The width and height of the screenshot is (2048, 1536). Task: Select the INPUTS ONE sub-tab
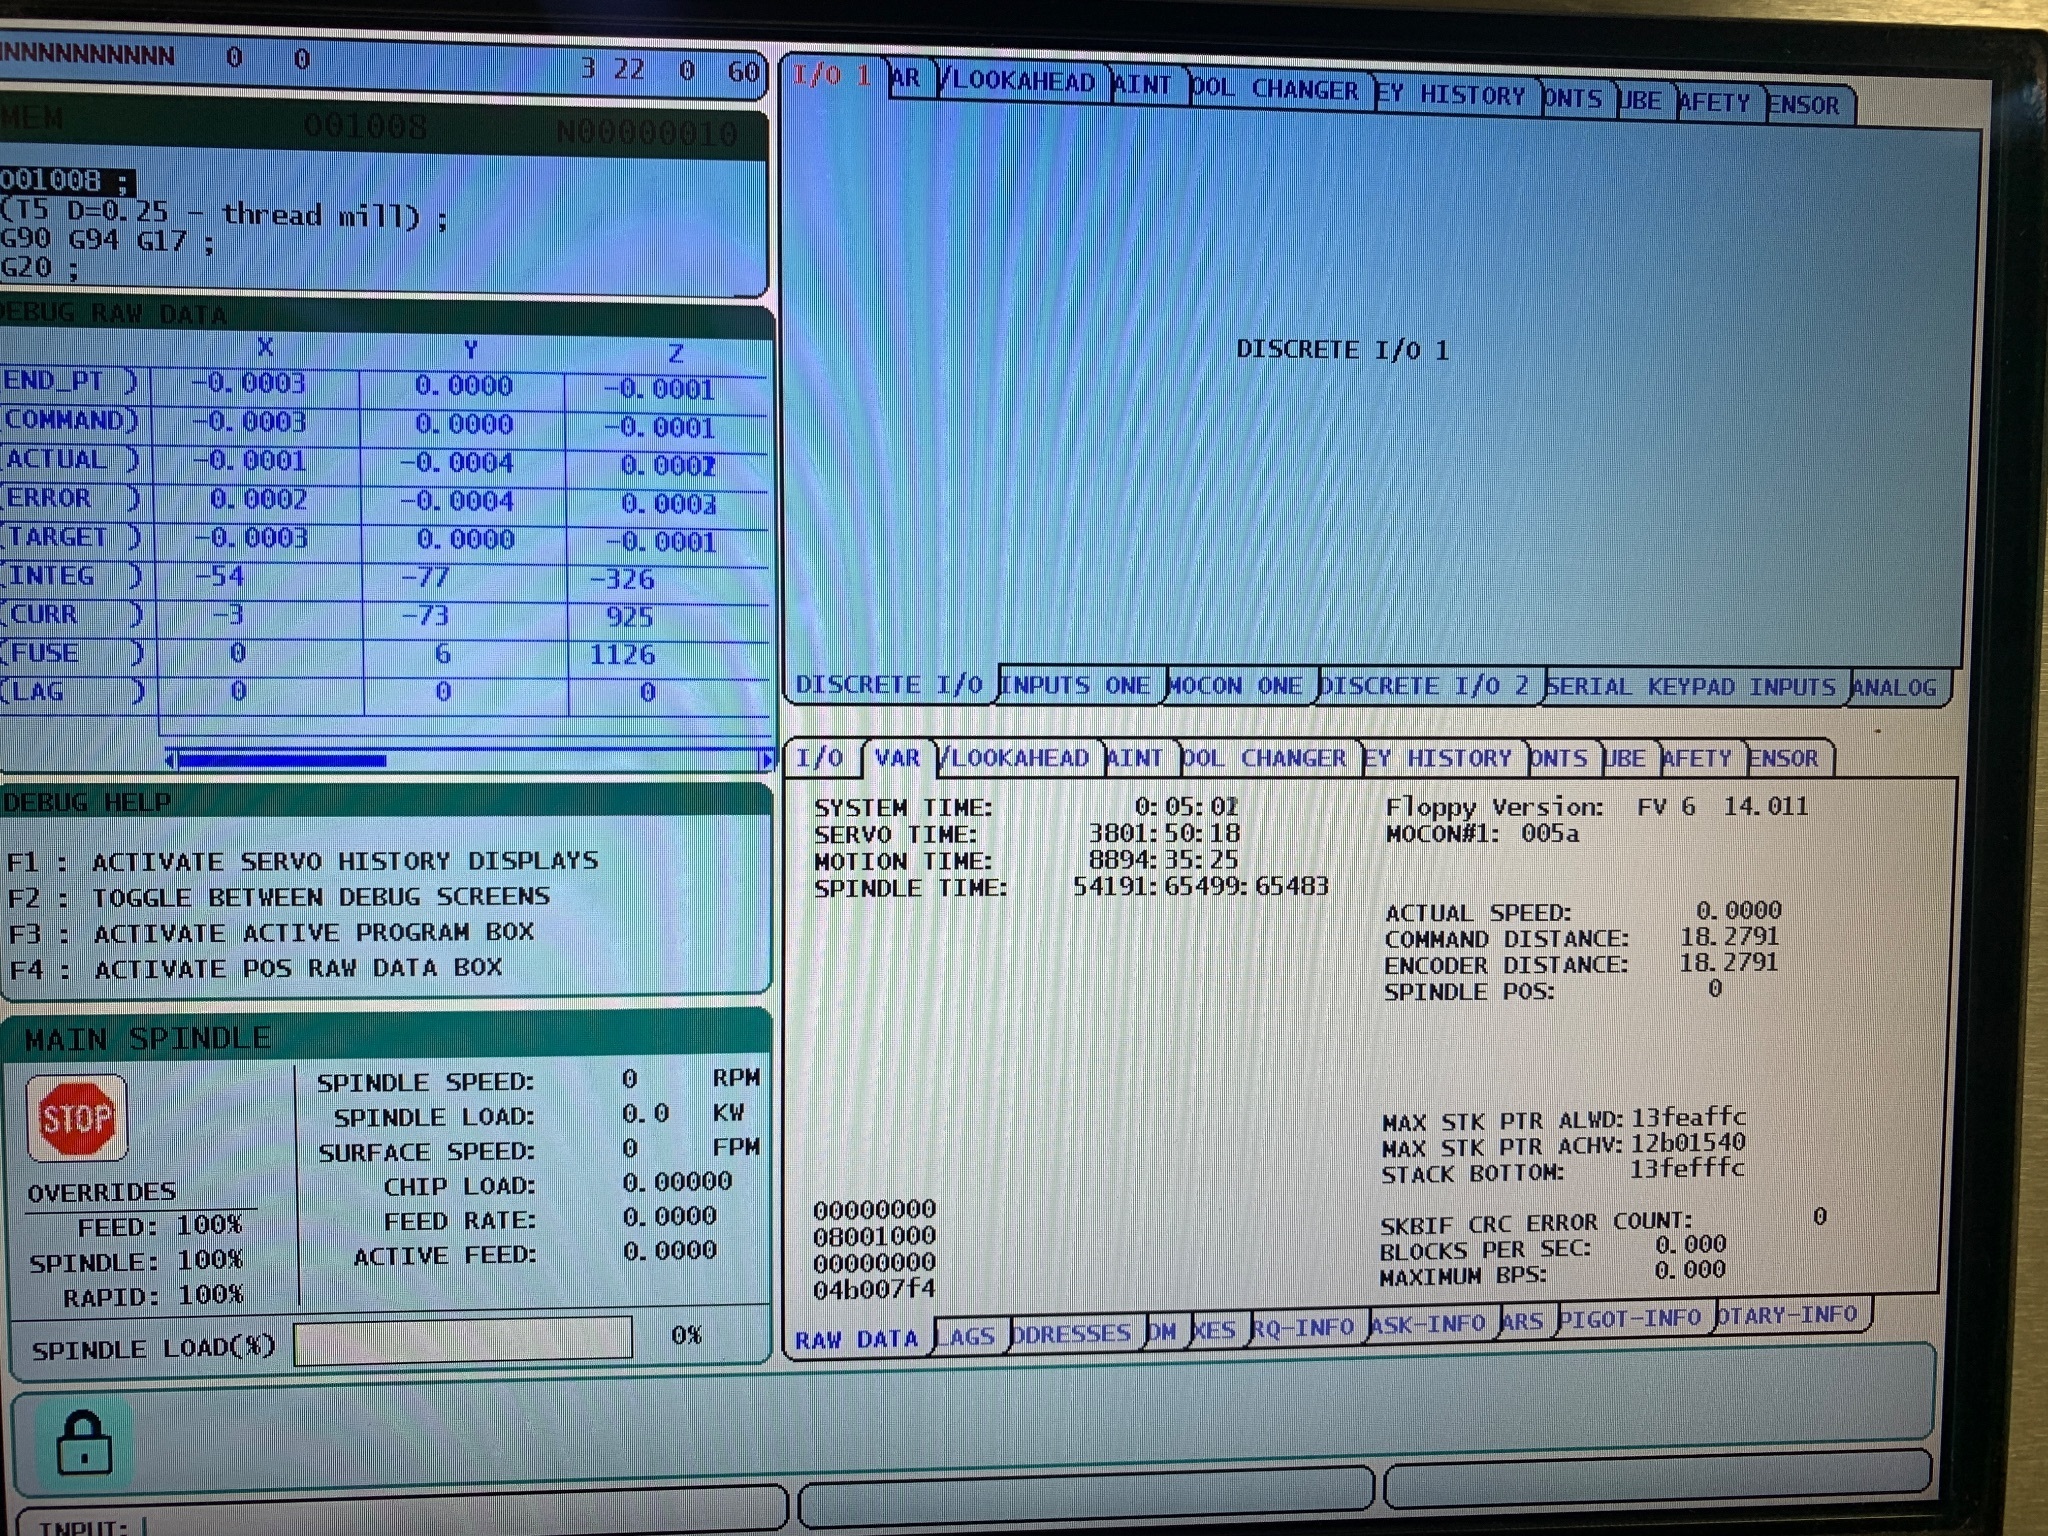pyautogui.click(x=1078, y=686)
